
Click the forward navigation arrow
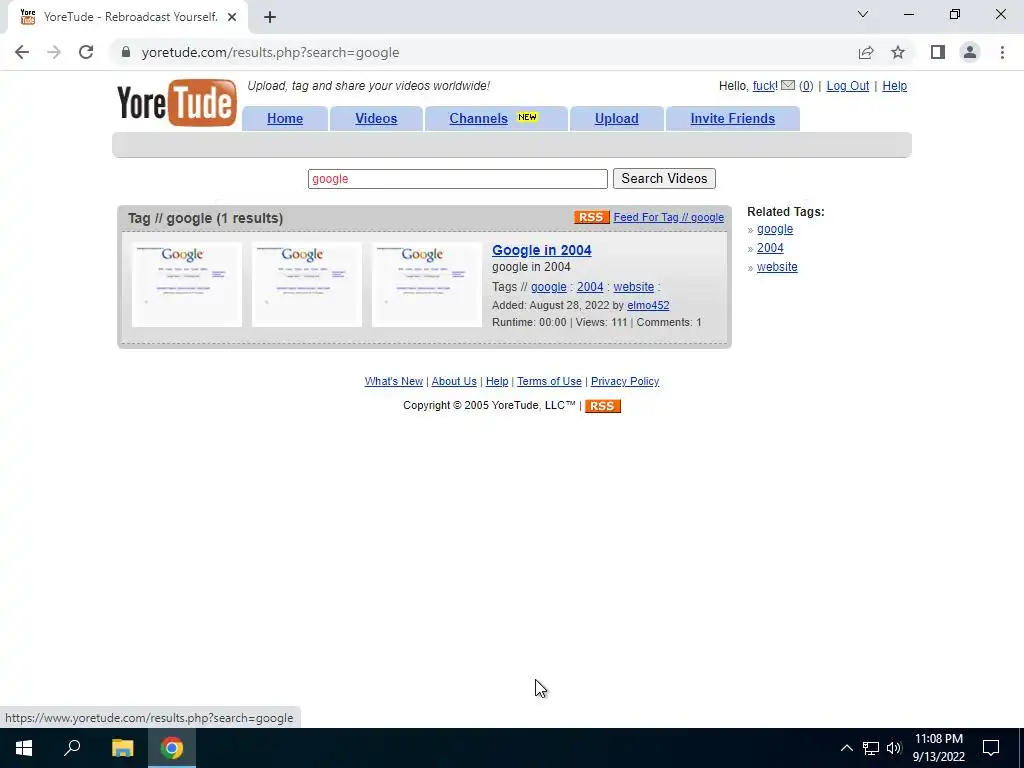[x=54, y=52]
